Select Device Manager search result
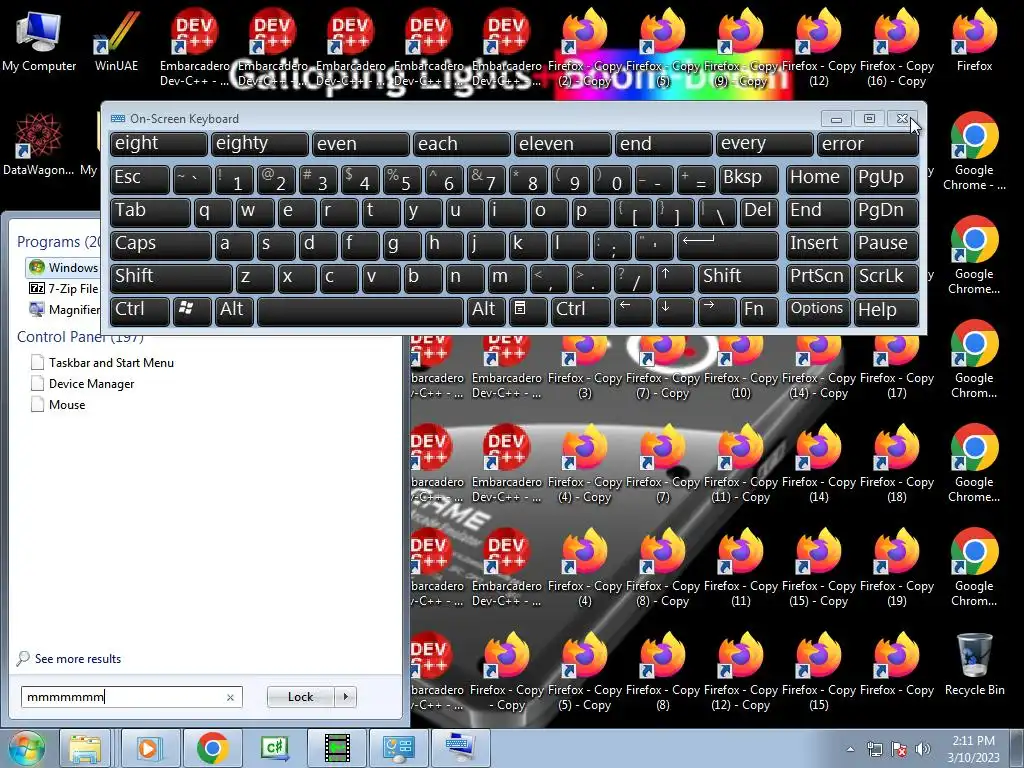The width and height of the screenshot is (1024, 768). pyautogui.click(x=82, y=383)
